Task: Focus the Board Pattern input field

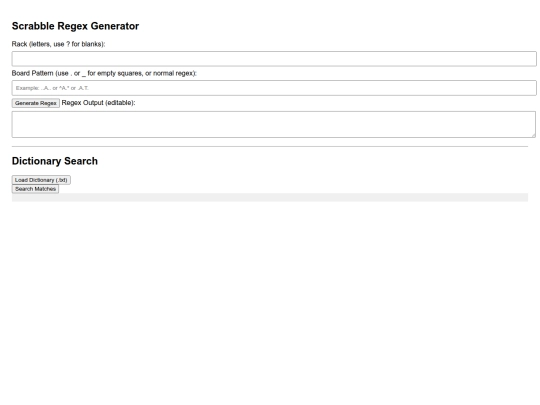Action: tap(274, 88)
